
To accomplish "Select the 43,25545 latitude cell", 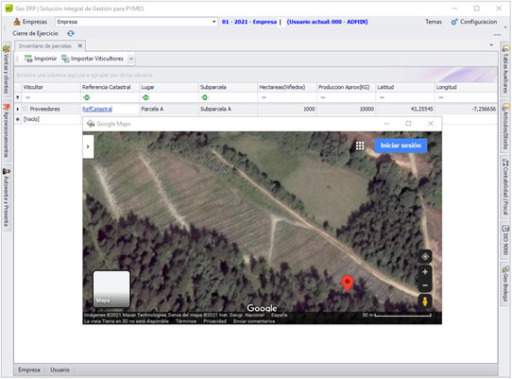I will click(x=405, y=109).
